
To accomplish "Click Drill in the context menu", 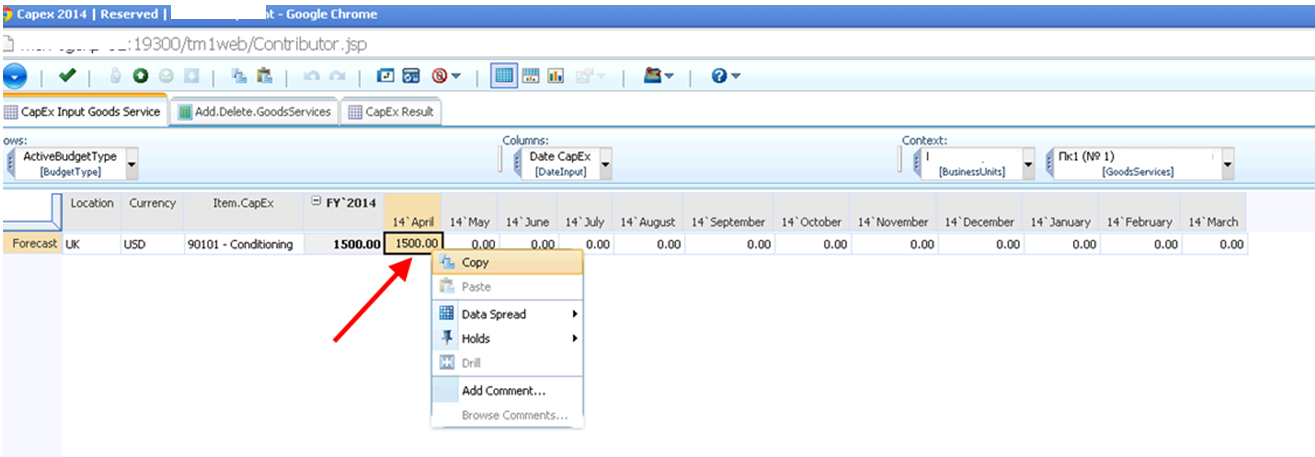I will pos(507,363).
